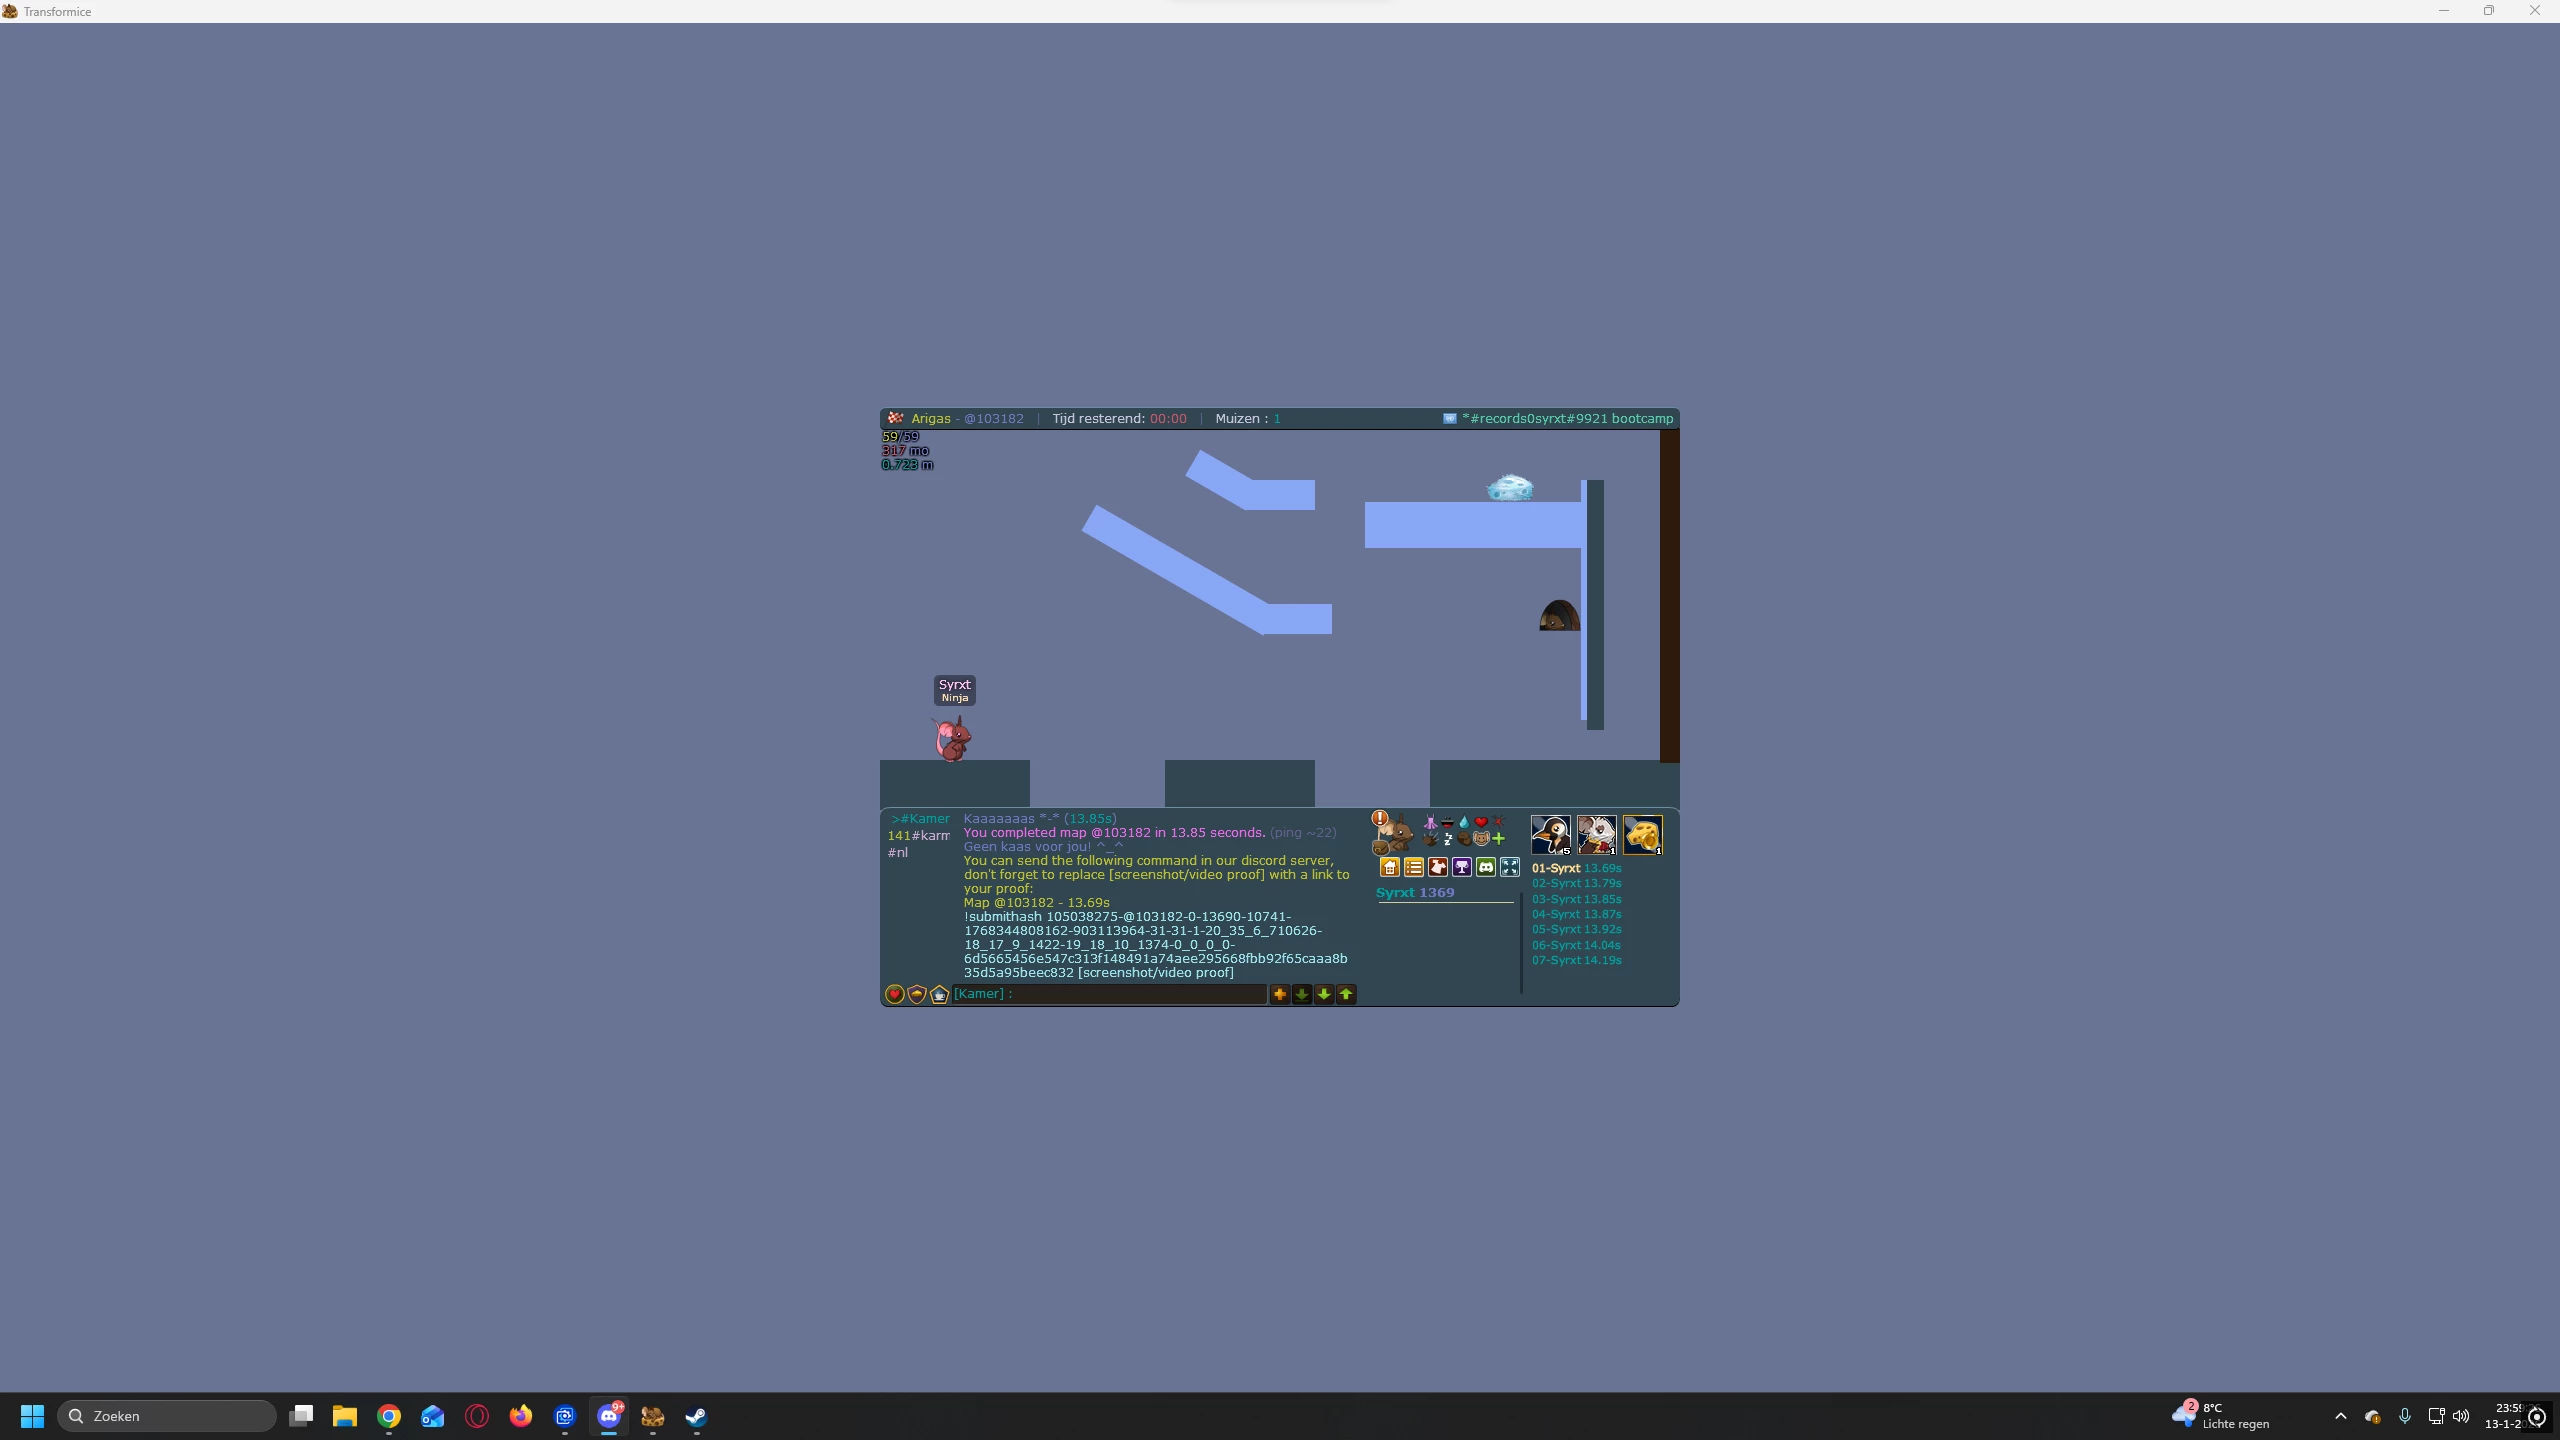Image resolution: width=2560 pixels, height=1440 pixels.
Task: Switch to the #nl chat tab
Action: (x=898, y=853)
